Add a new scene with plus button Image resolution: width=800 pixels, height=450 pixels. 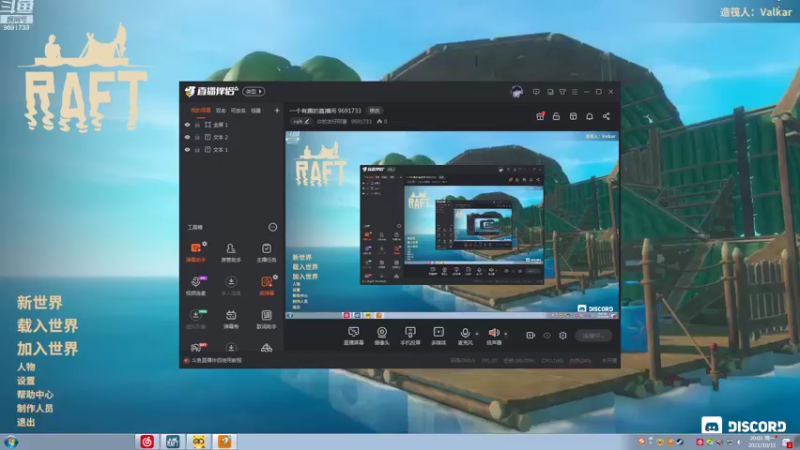coord(277,110)
